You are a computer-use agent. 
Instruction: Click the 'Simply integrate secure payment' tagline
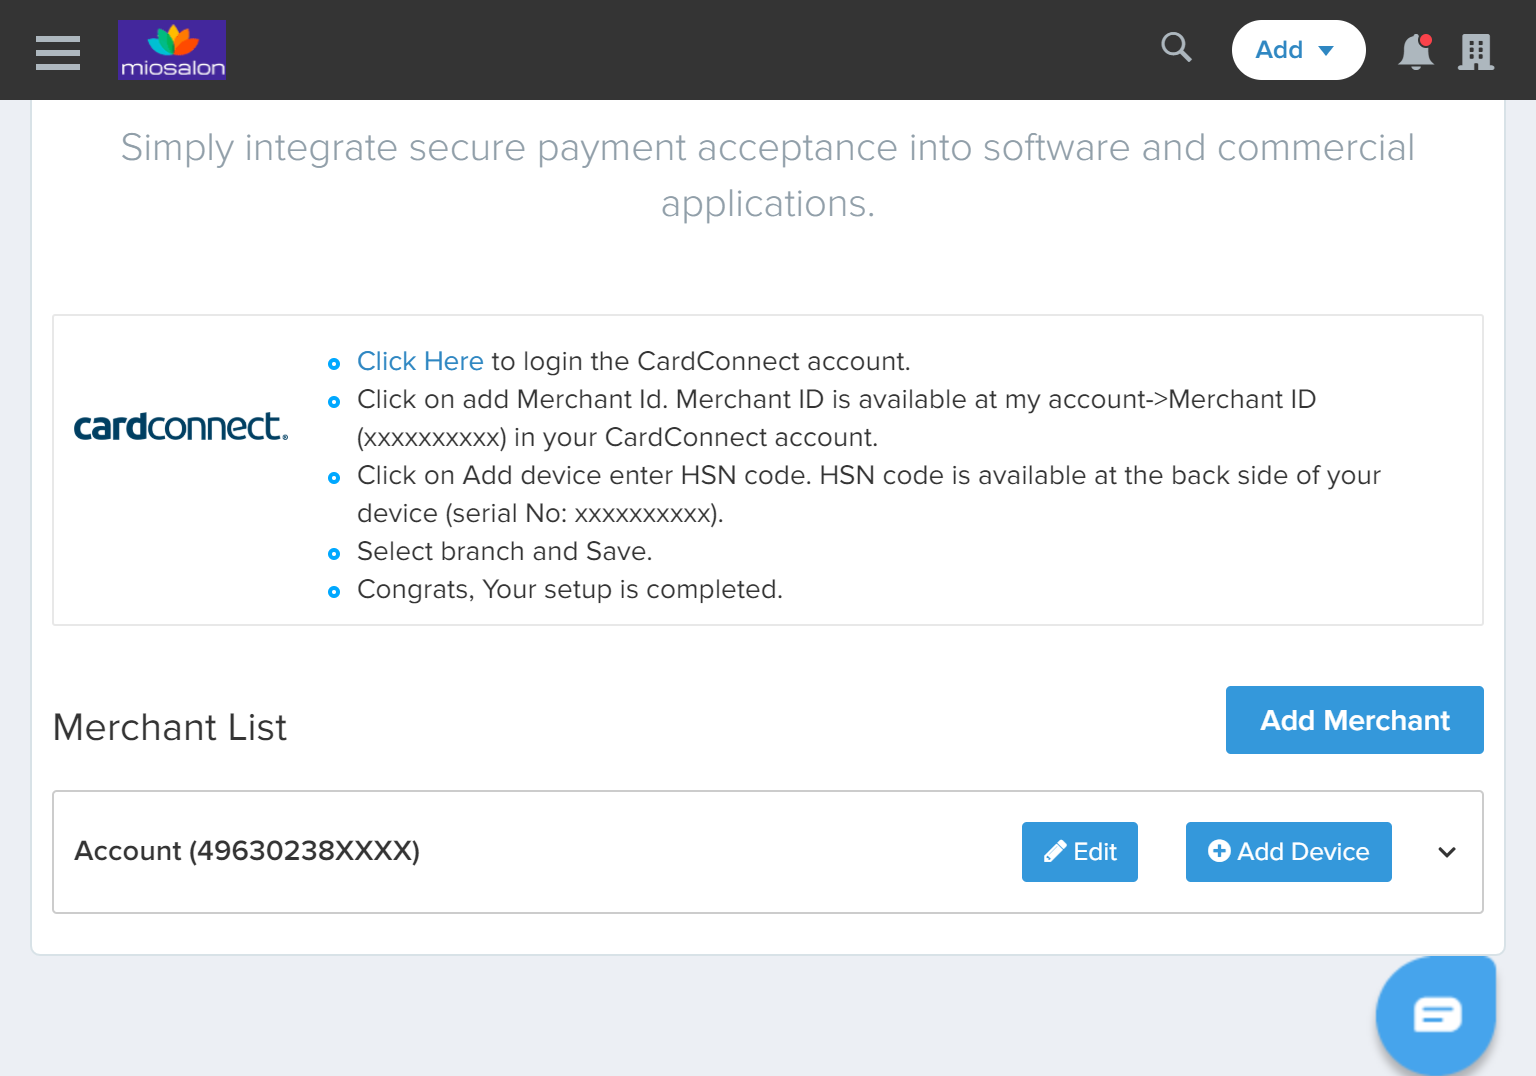tap(768, 175)
